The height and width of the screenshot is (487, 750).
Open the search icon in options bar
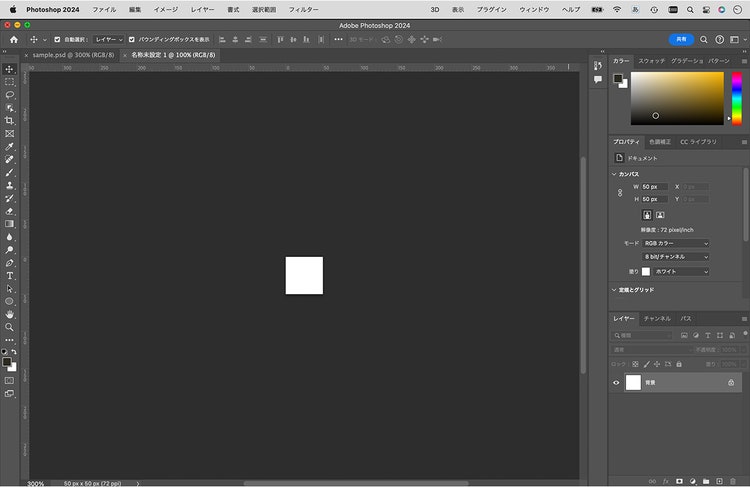[704, 40]
